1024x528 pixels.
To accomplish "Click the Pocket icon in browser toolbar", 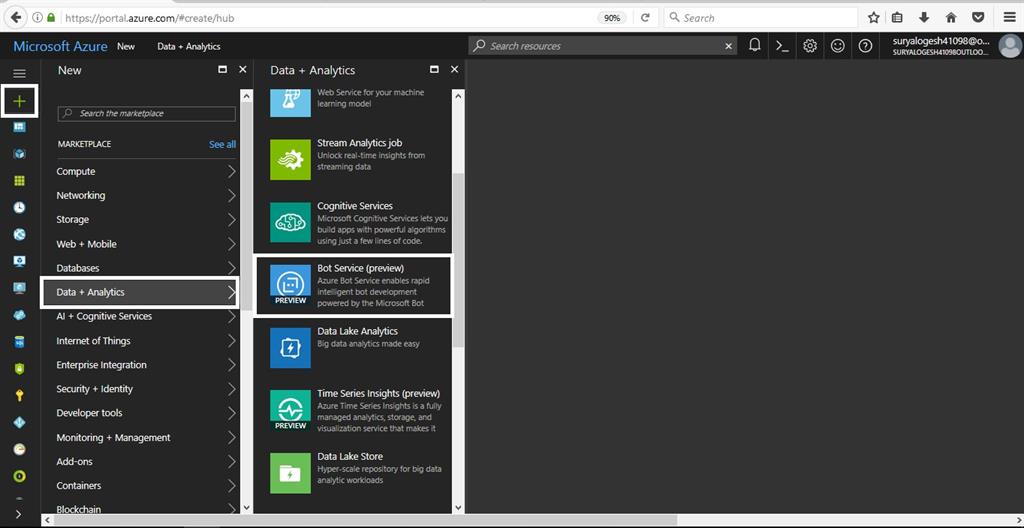I will click(x=978, y=18).
